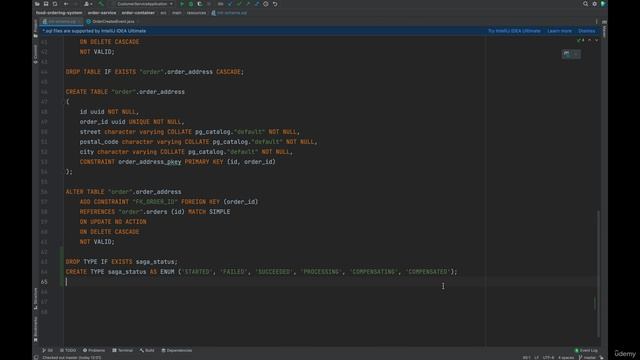This screenshot has width=640, height=360.
Task: Open the Event Log
Action: click(586, 350)
